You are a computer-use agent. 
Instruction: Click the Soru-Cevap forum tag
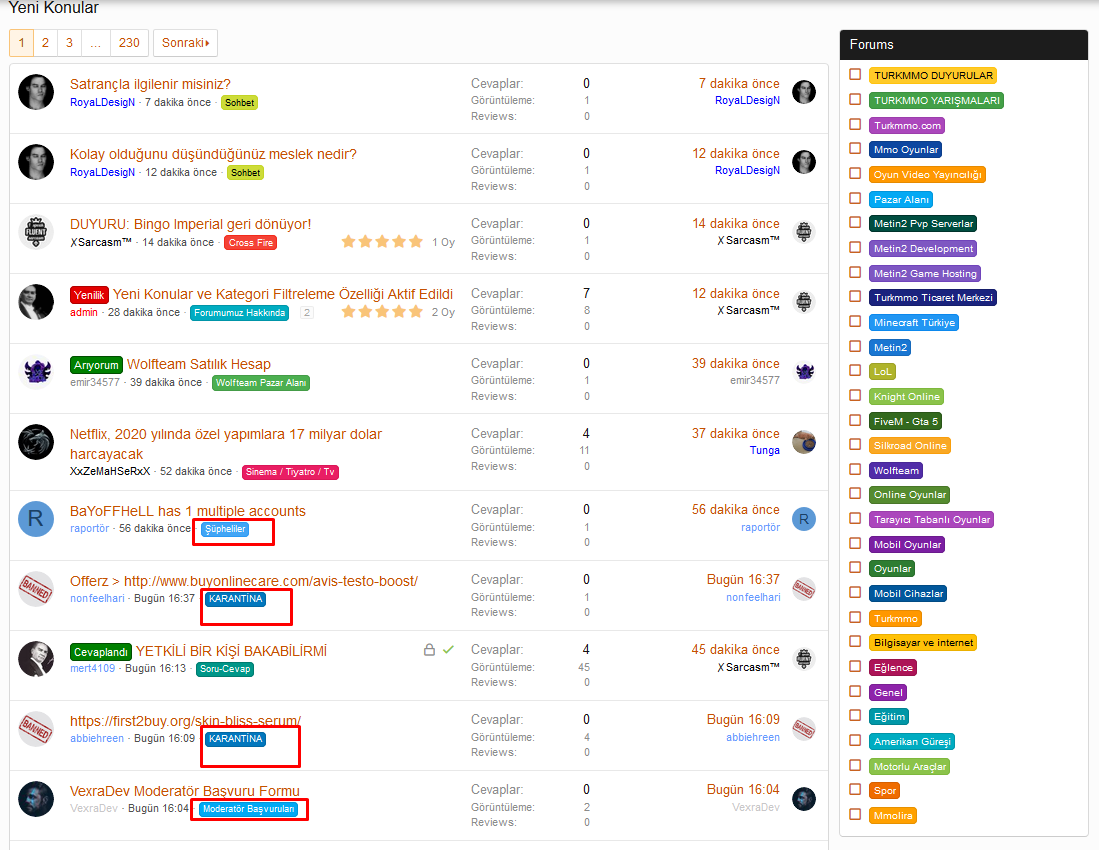pyautogui.click(x=225, y=669)
